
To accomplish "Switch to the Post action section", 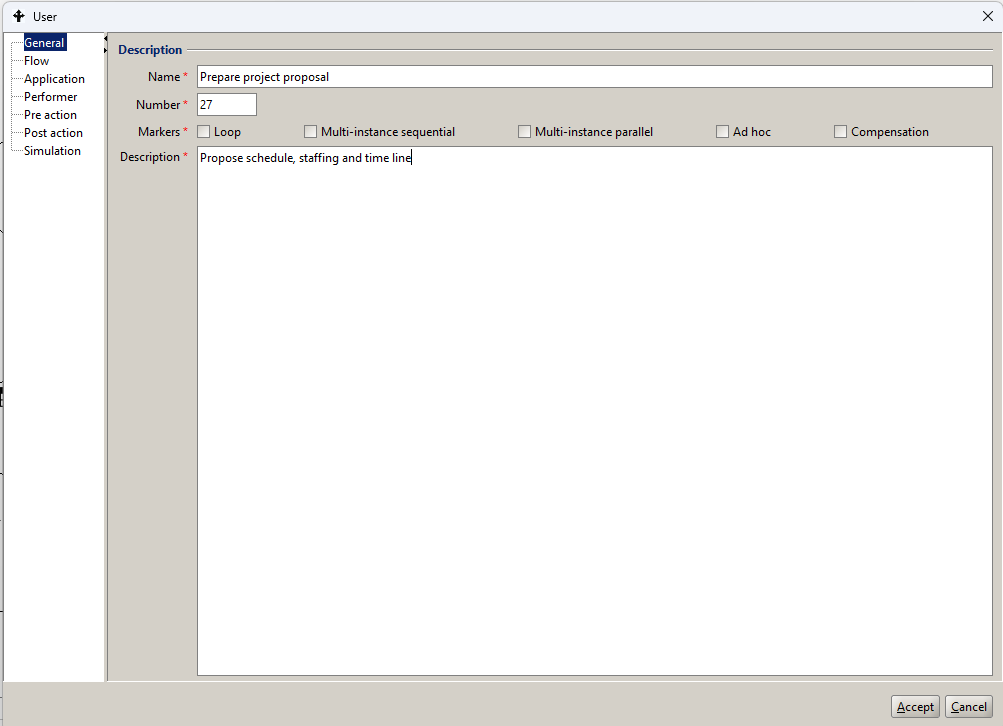I will point(53,133).
